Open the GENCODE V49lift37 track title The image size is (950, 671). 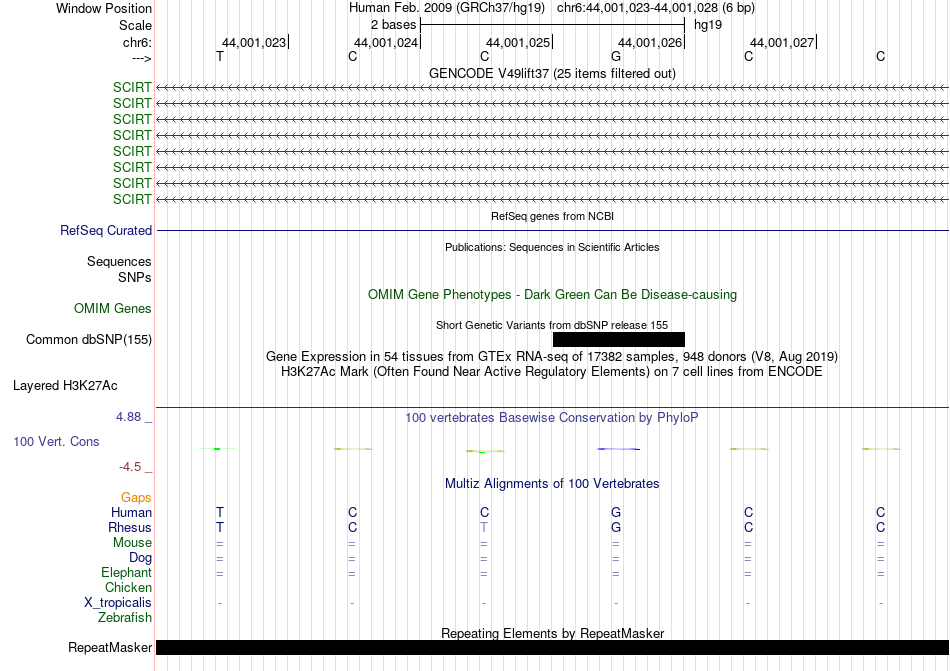552,73
